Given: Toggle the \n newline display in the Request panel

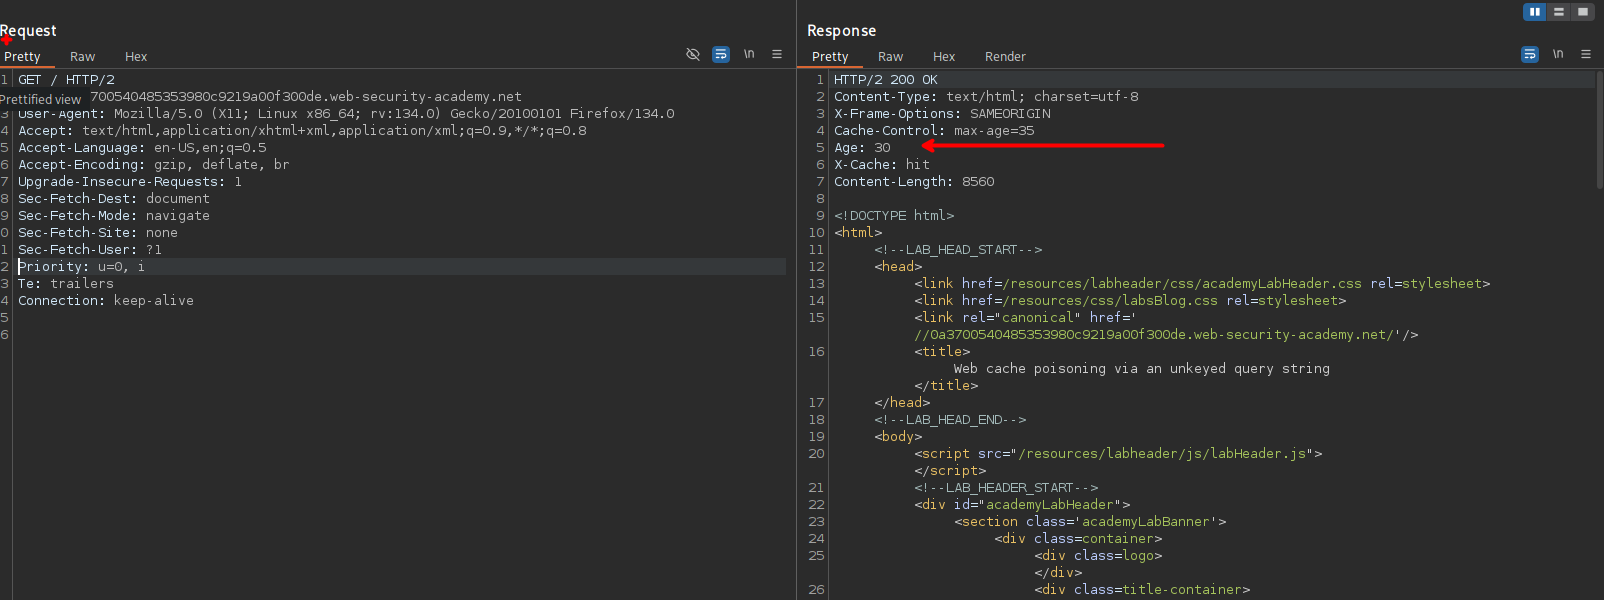Looking at the screenshot, I should [x=749, y=54].
